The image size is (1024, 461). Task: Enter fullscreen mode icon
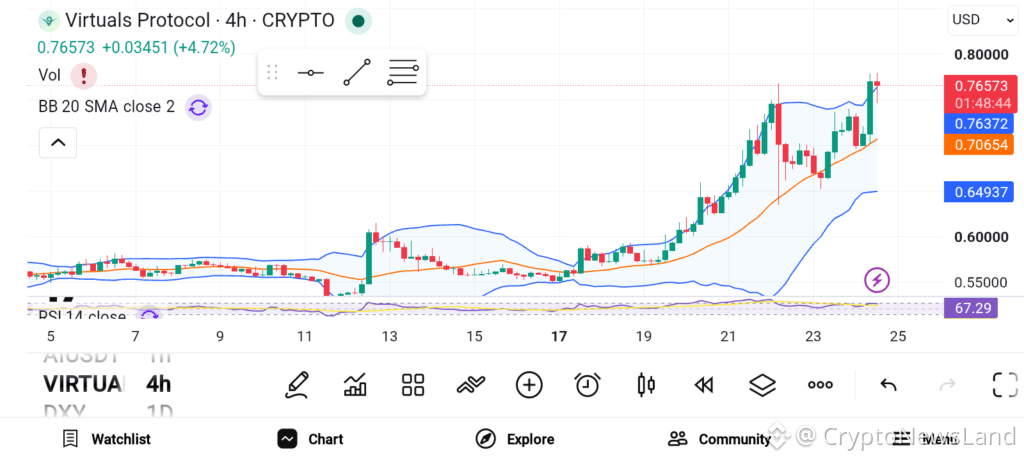(x=1005, y=385)
